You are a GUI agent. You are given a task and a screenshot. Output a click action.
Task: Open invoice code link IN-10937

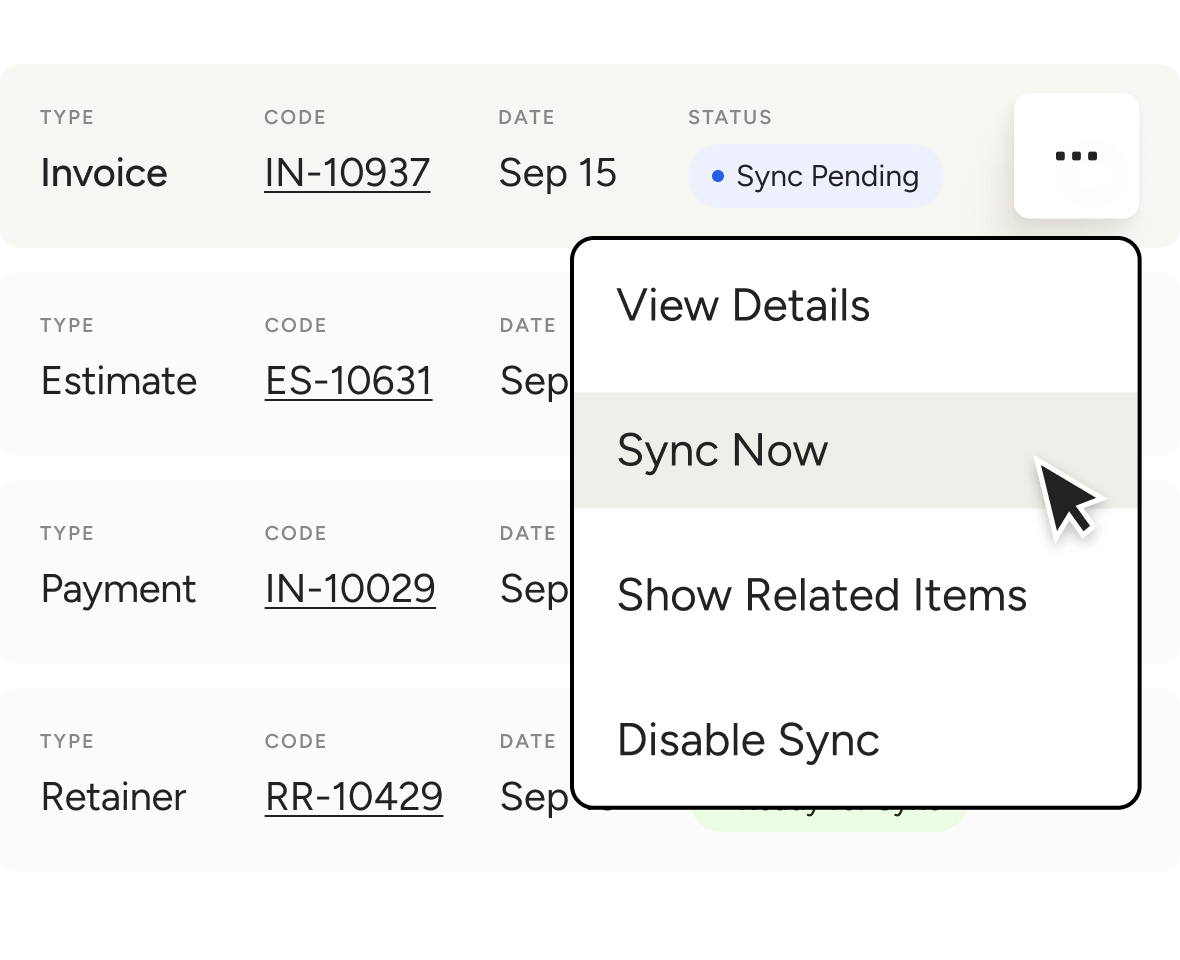pyautogui.click(x=347, y=173)
